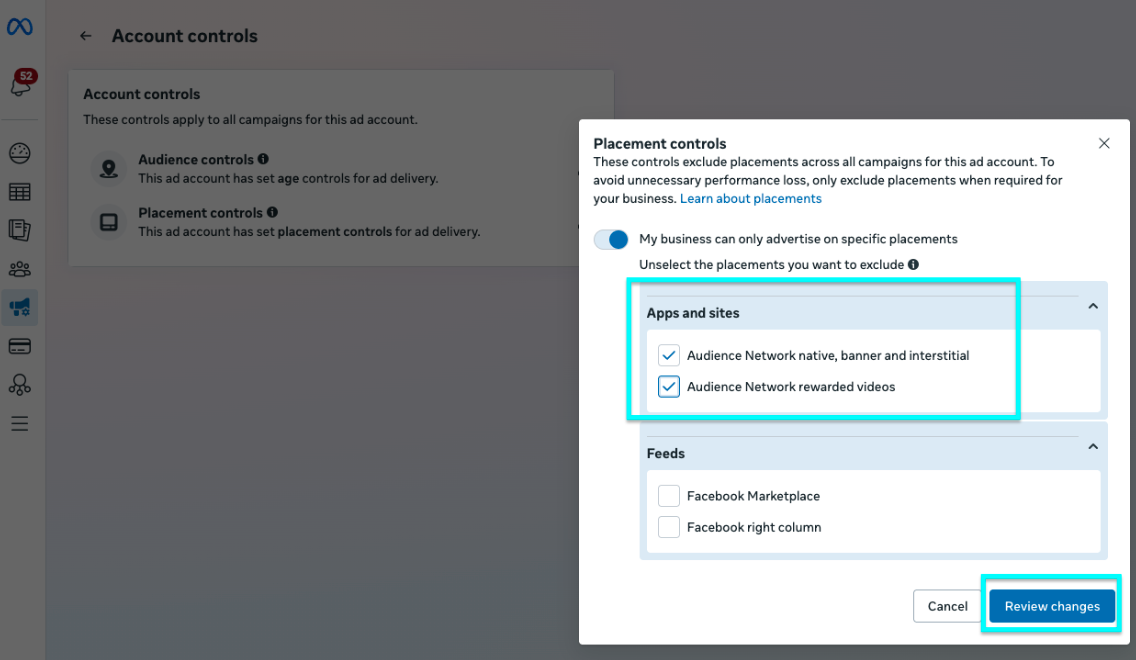
Task: Show the info tooltip next to Audience controls
Action: [x=263, y=159]
